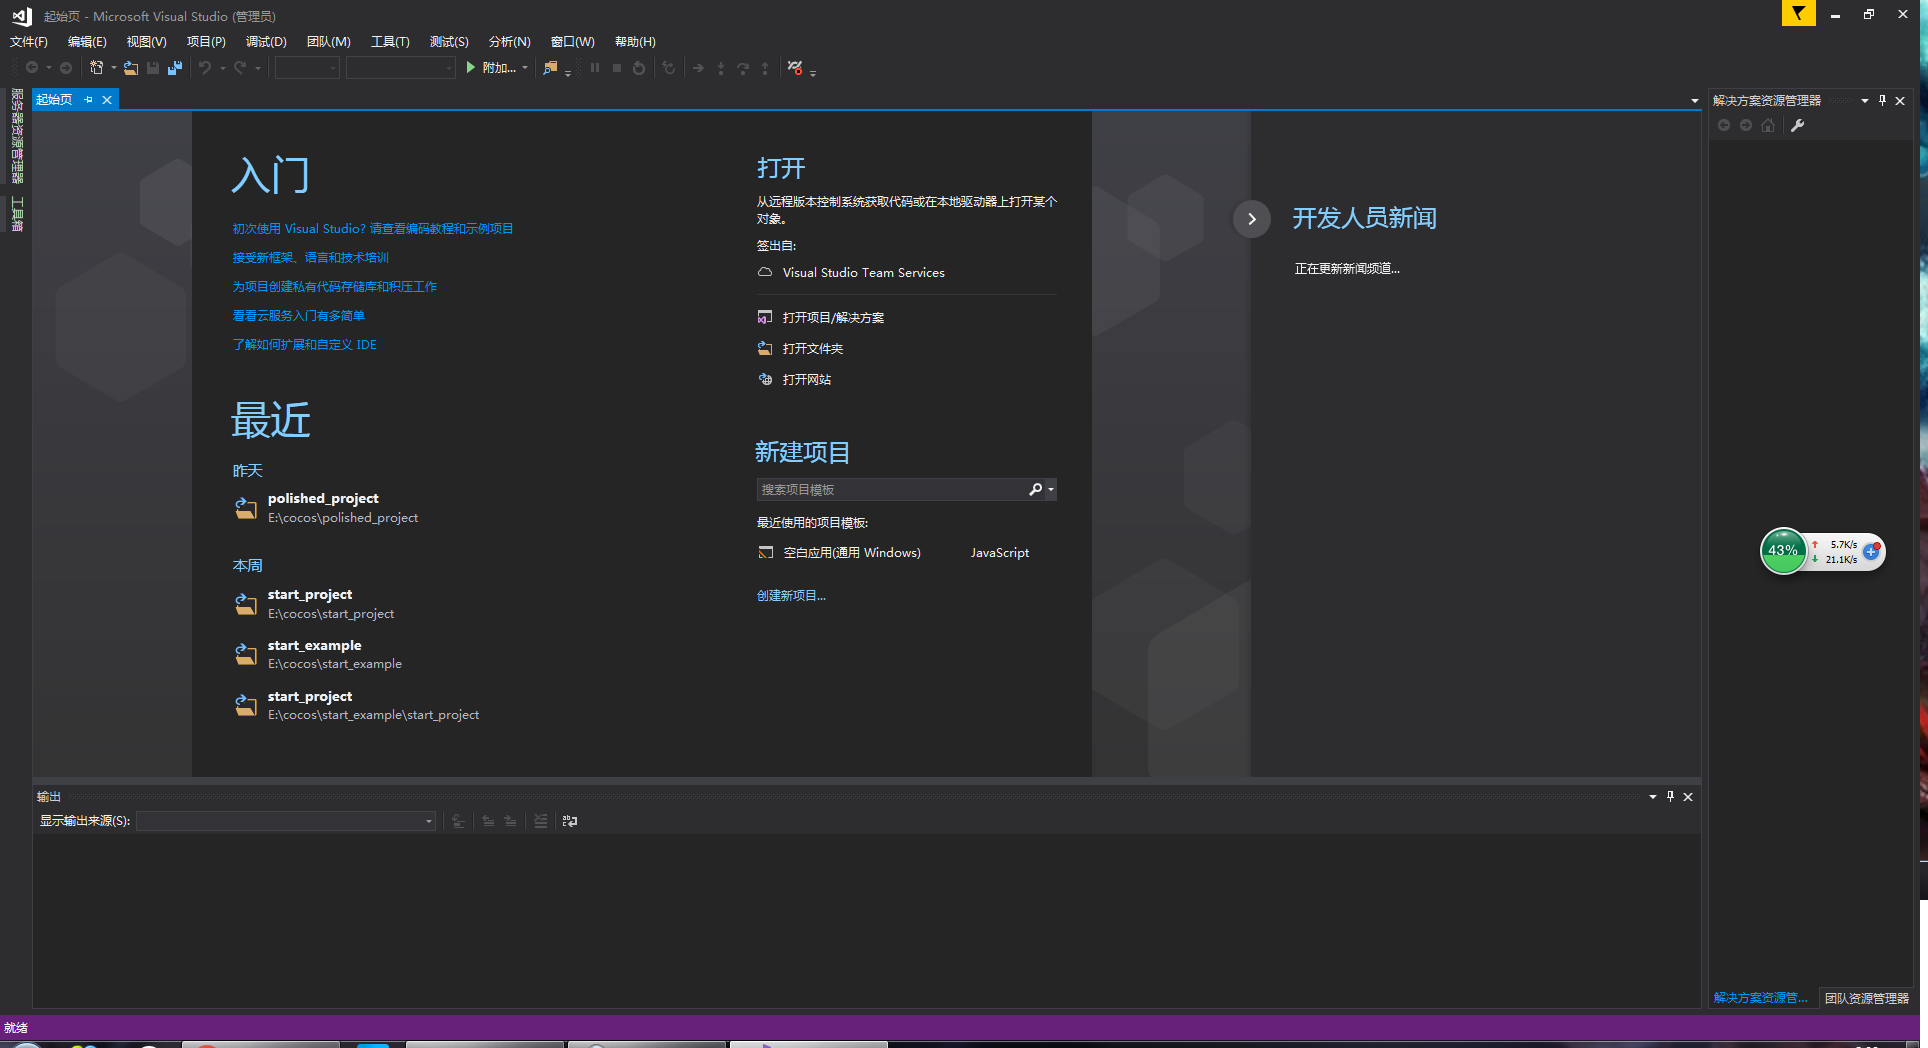
Task: Open the solution configuration combo box
Action: pos(307,68)
